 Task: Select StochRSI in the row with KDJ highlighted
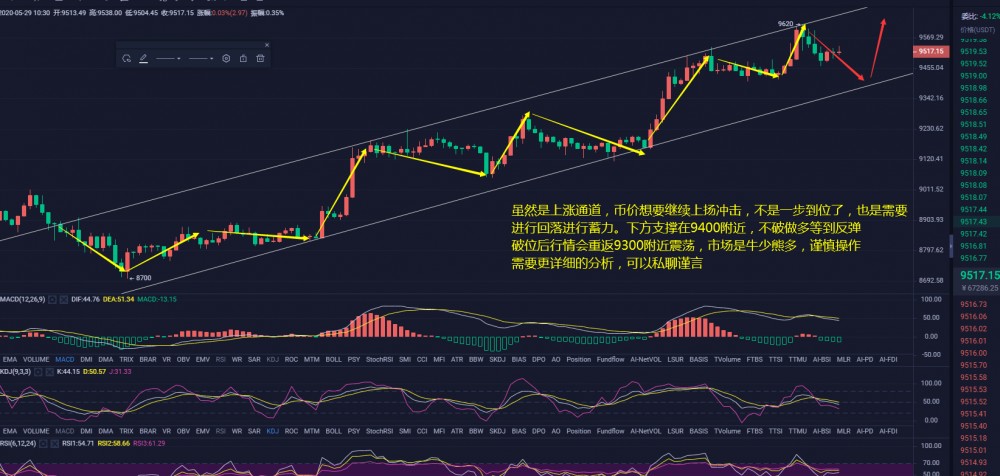[x=380, y=429]
